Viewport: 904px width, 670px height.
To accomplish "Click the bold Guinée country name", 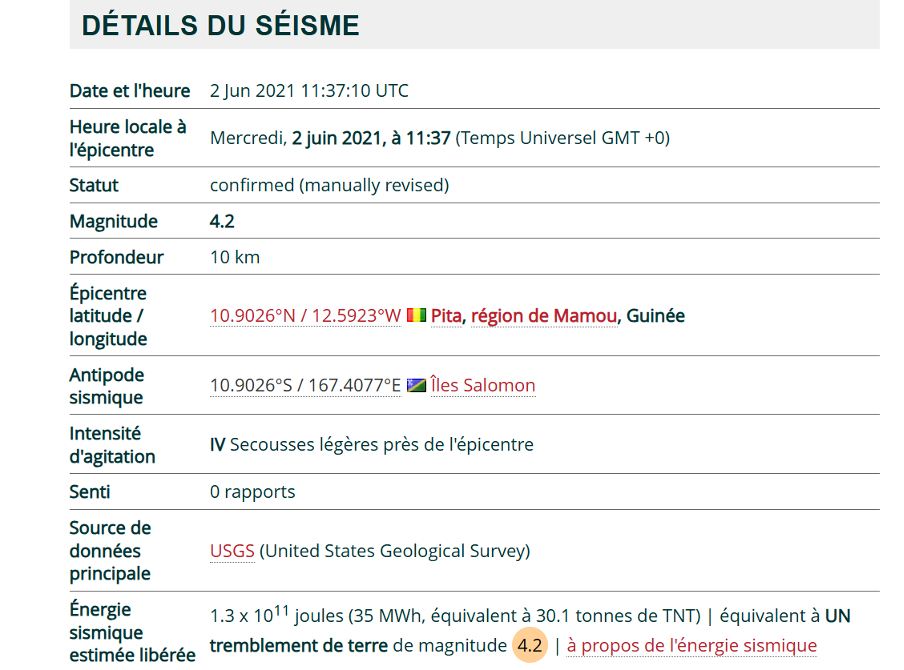I will point(655,316).
